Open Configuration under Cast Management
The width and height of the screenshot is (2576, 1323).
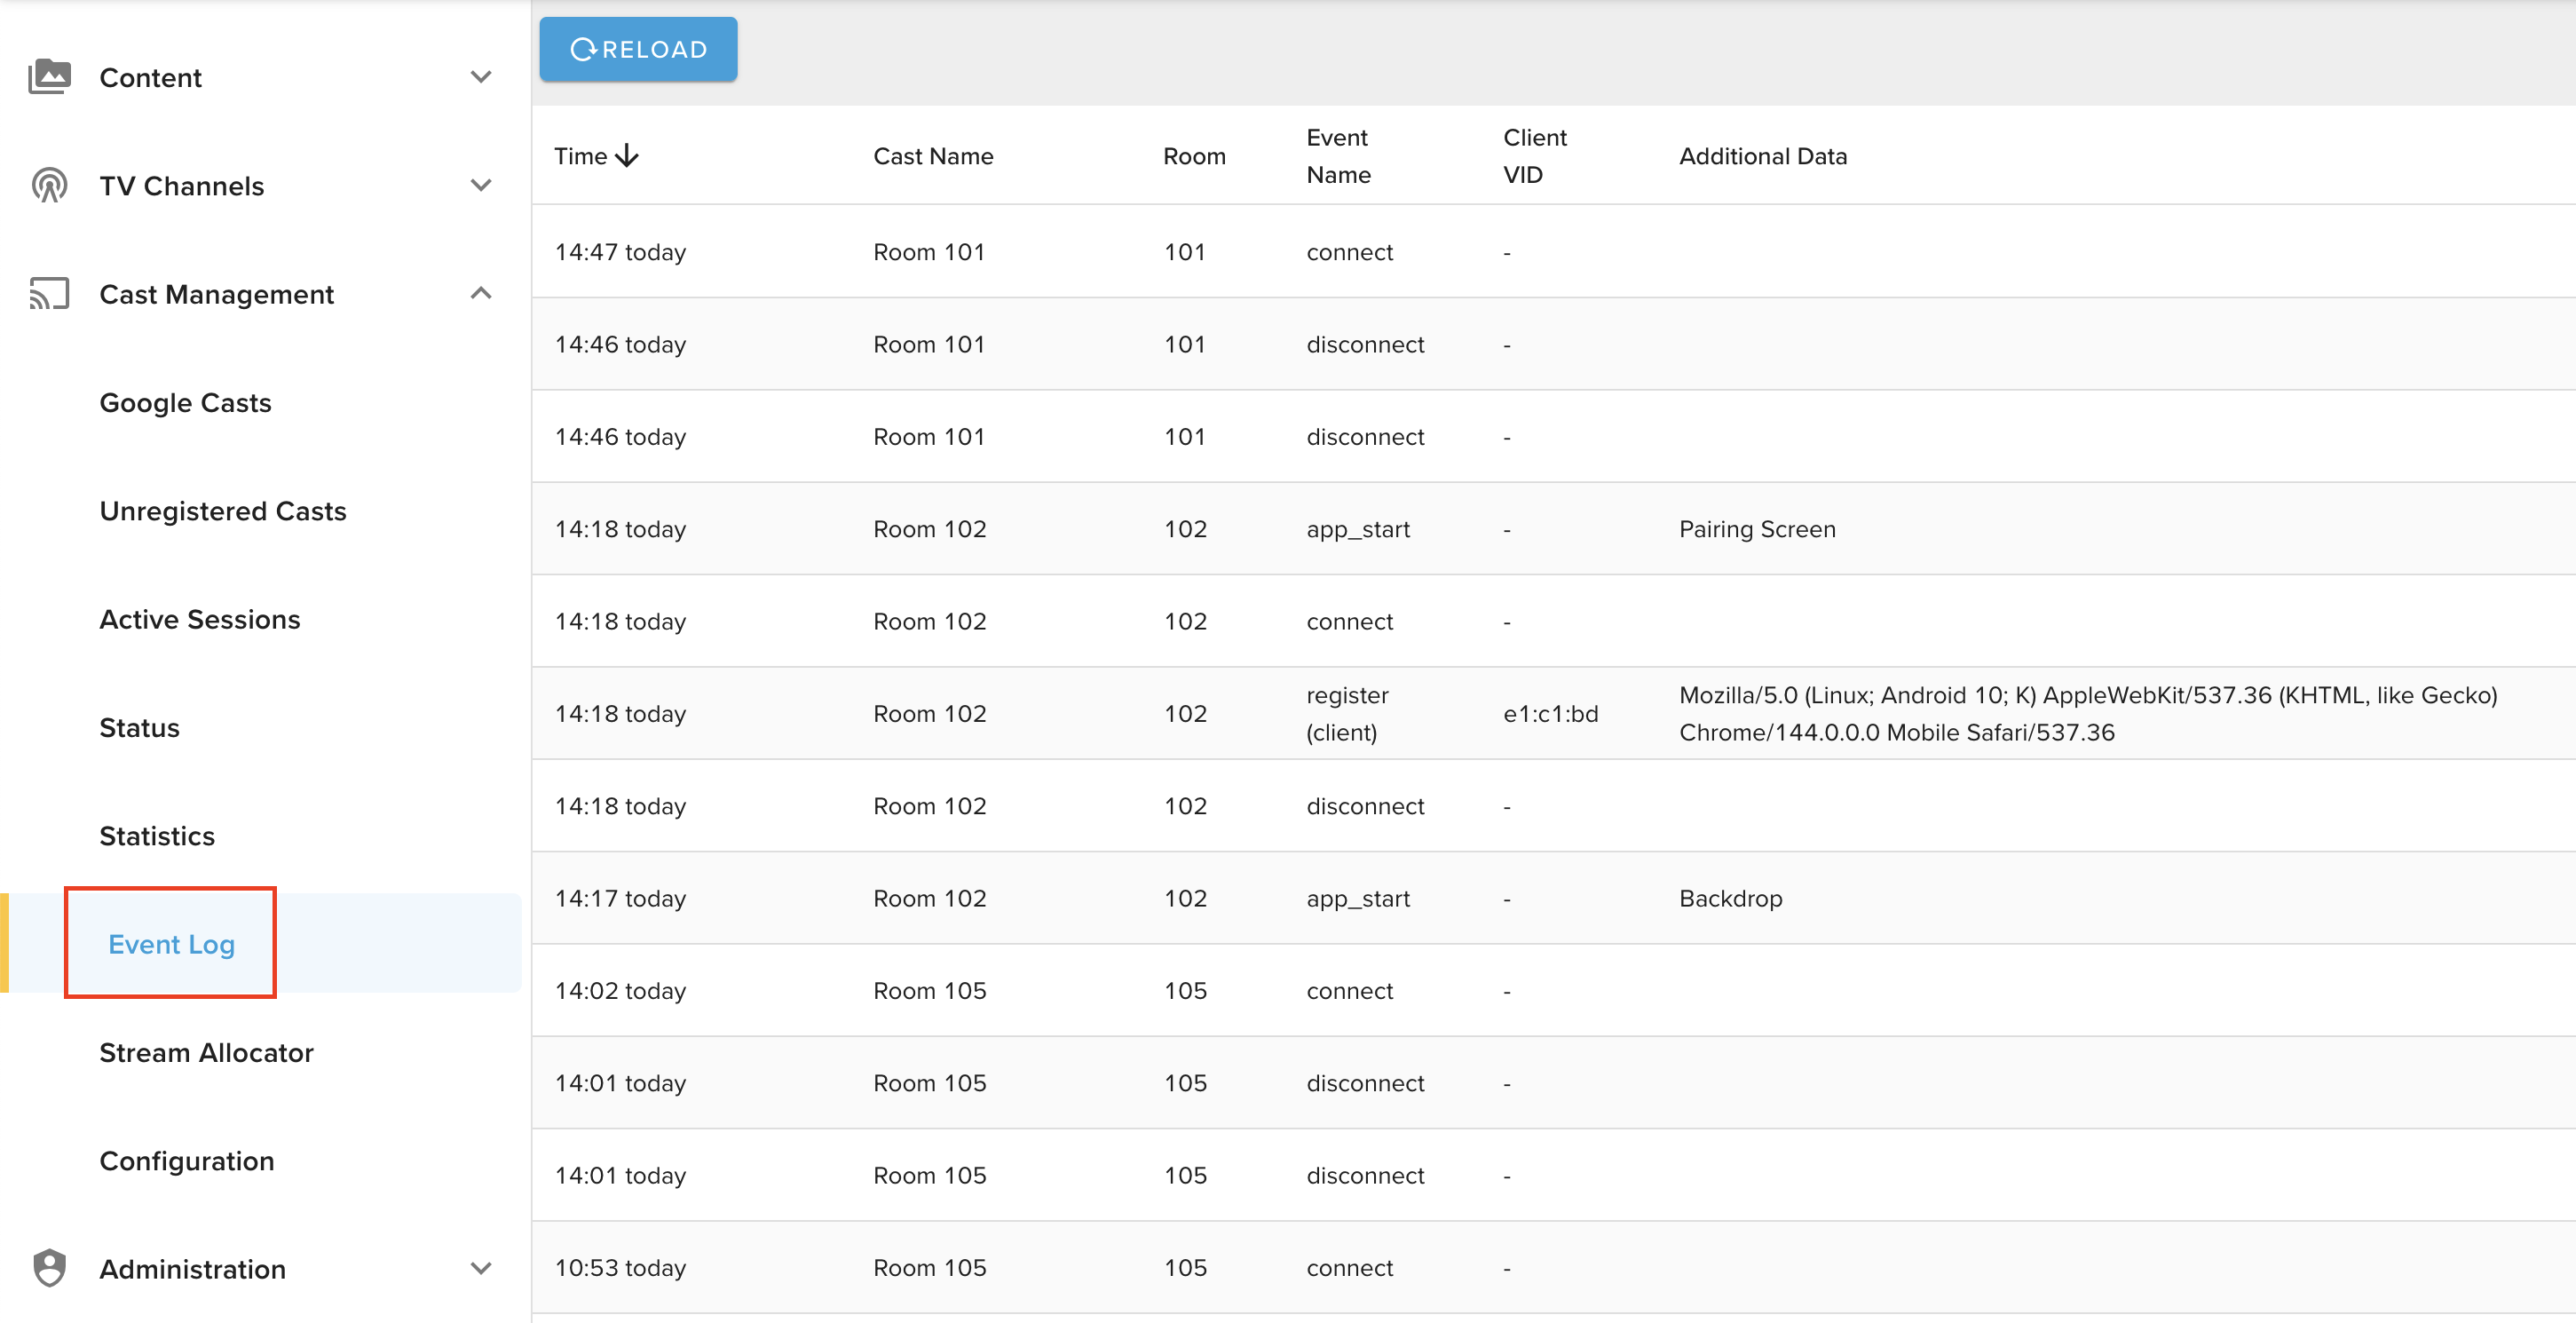(186, 1161)
